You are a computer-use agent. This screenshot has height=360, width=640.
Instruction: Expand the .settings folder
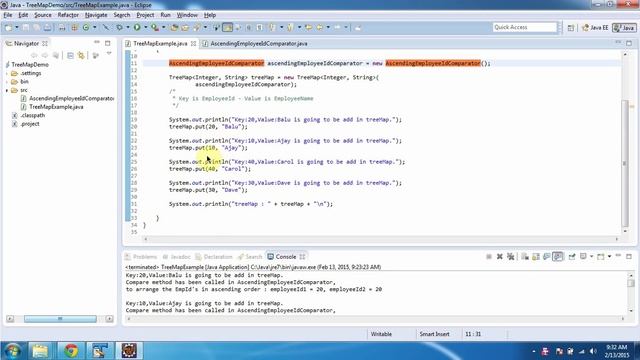[x=7, y=73]
